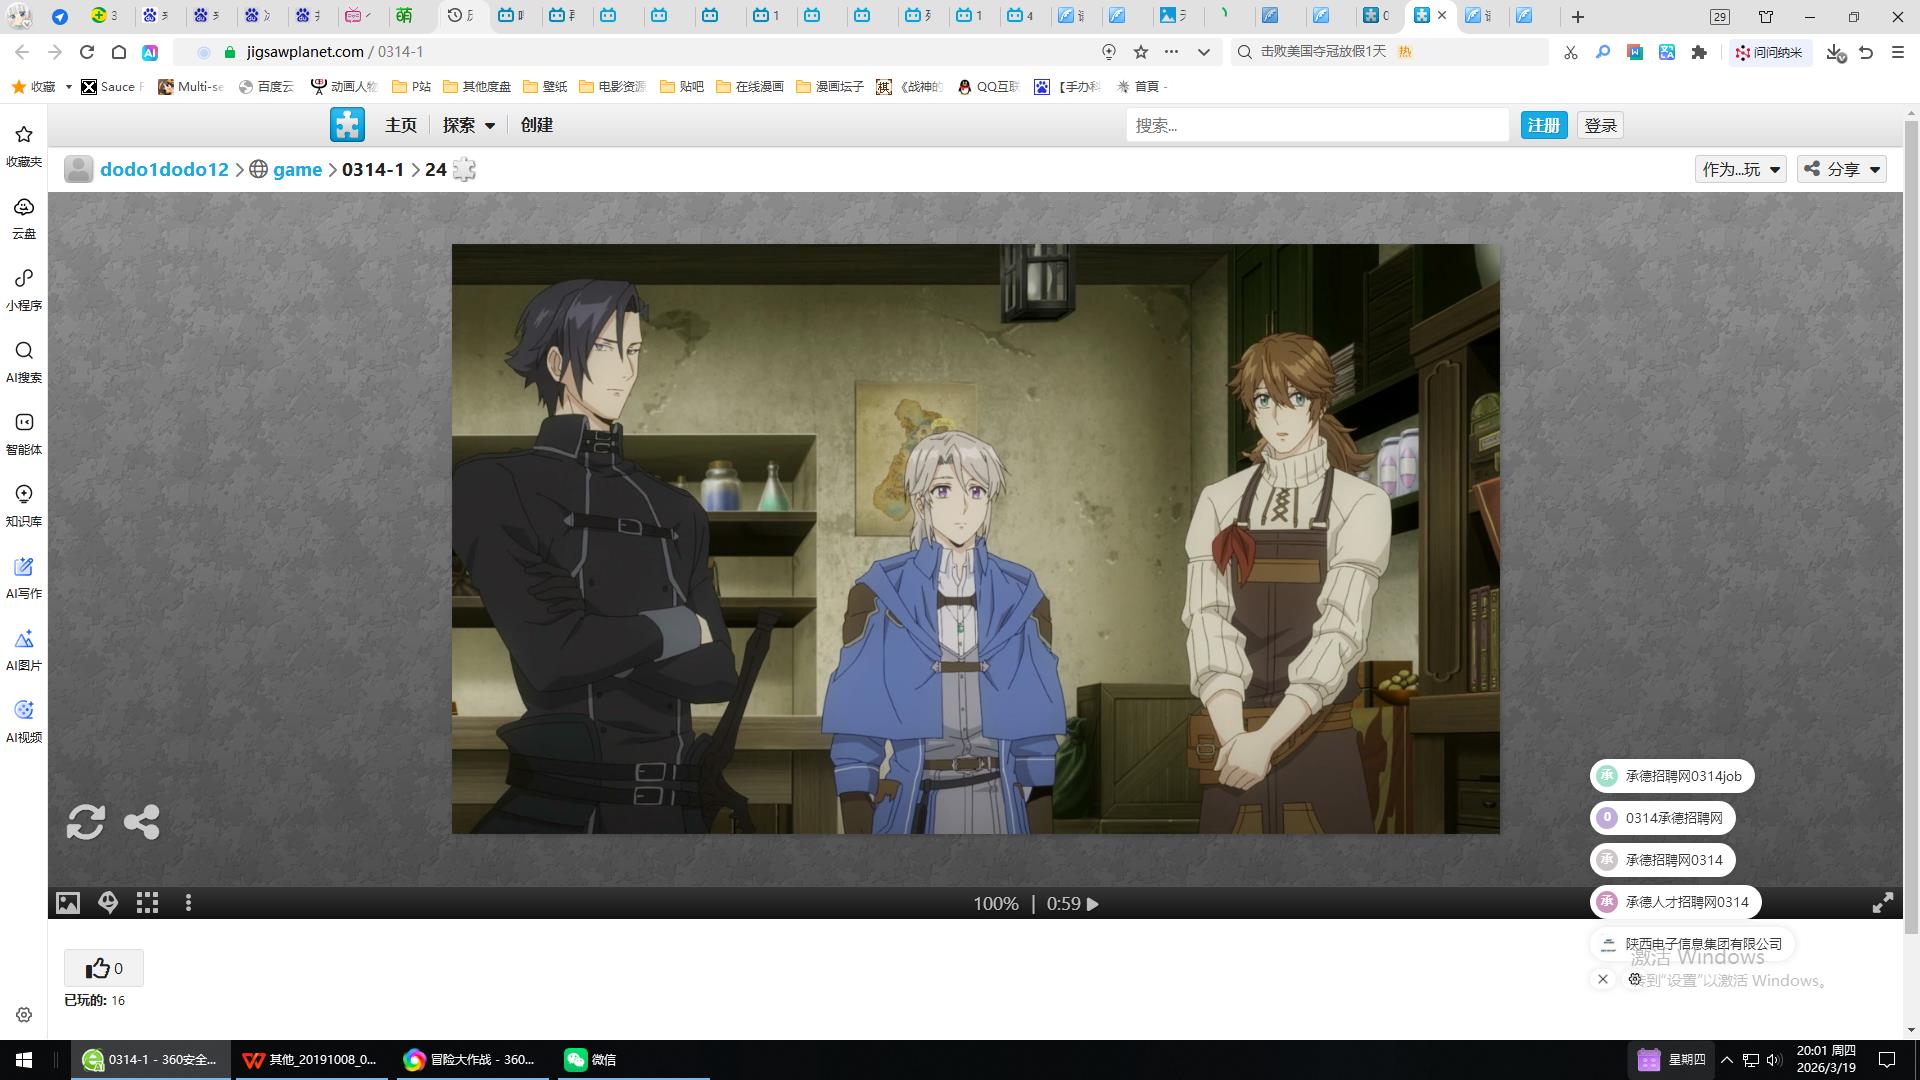Viewport: 1920px width, 1080px height.
Task: Click the 搜索 search input field
Action: [1316, 125]
